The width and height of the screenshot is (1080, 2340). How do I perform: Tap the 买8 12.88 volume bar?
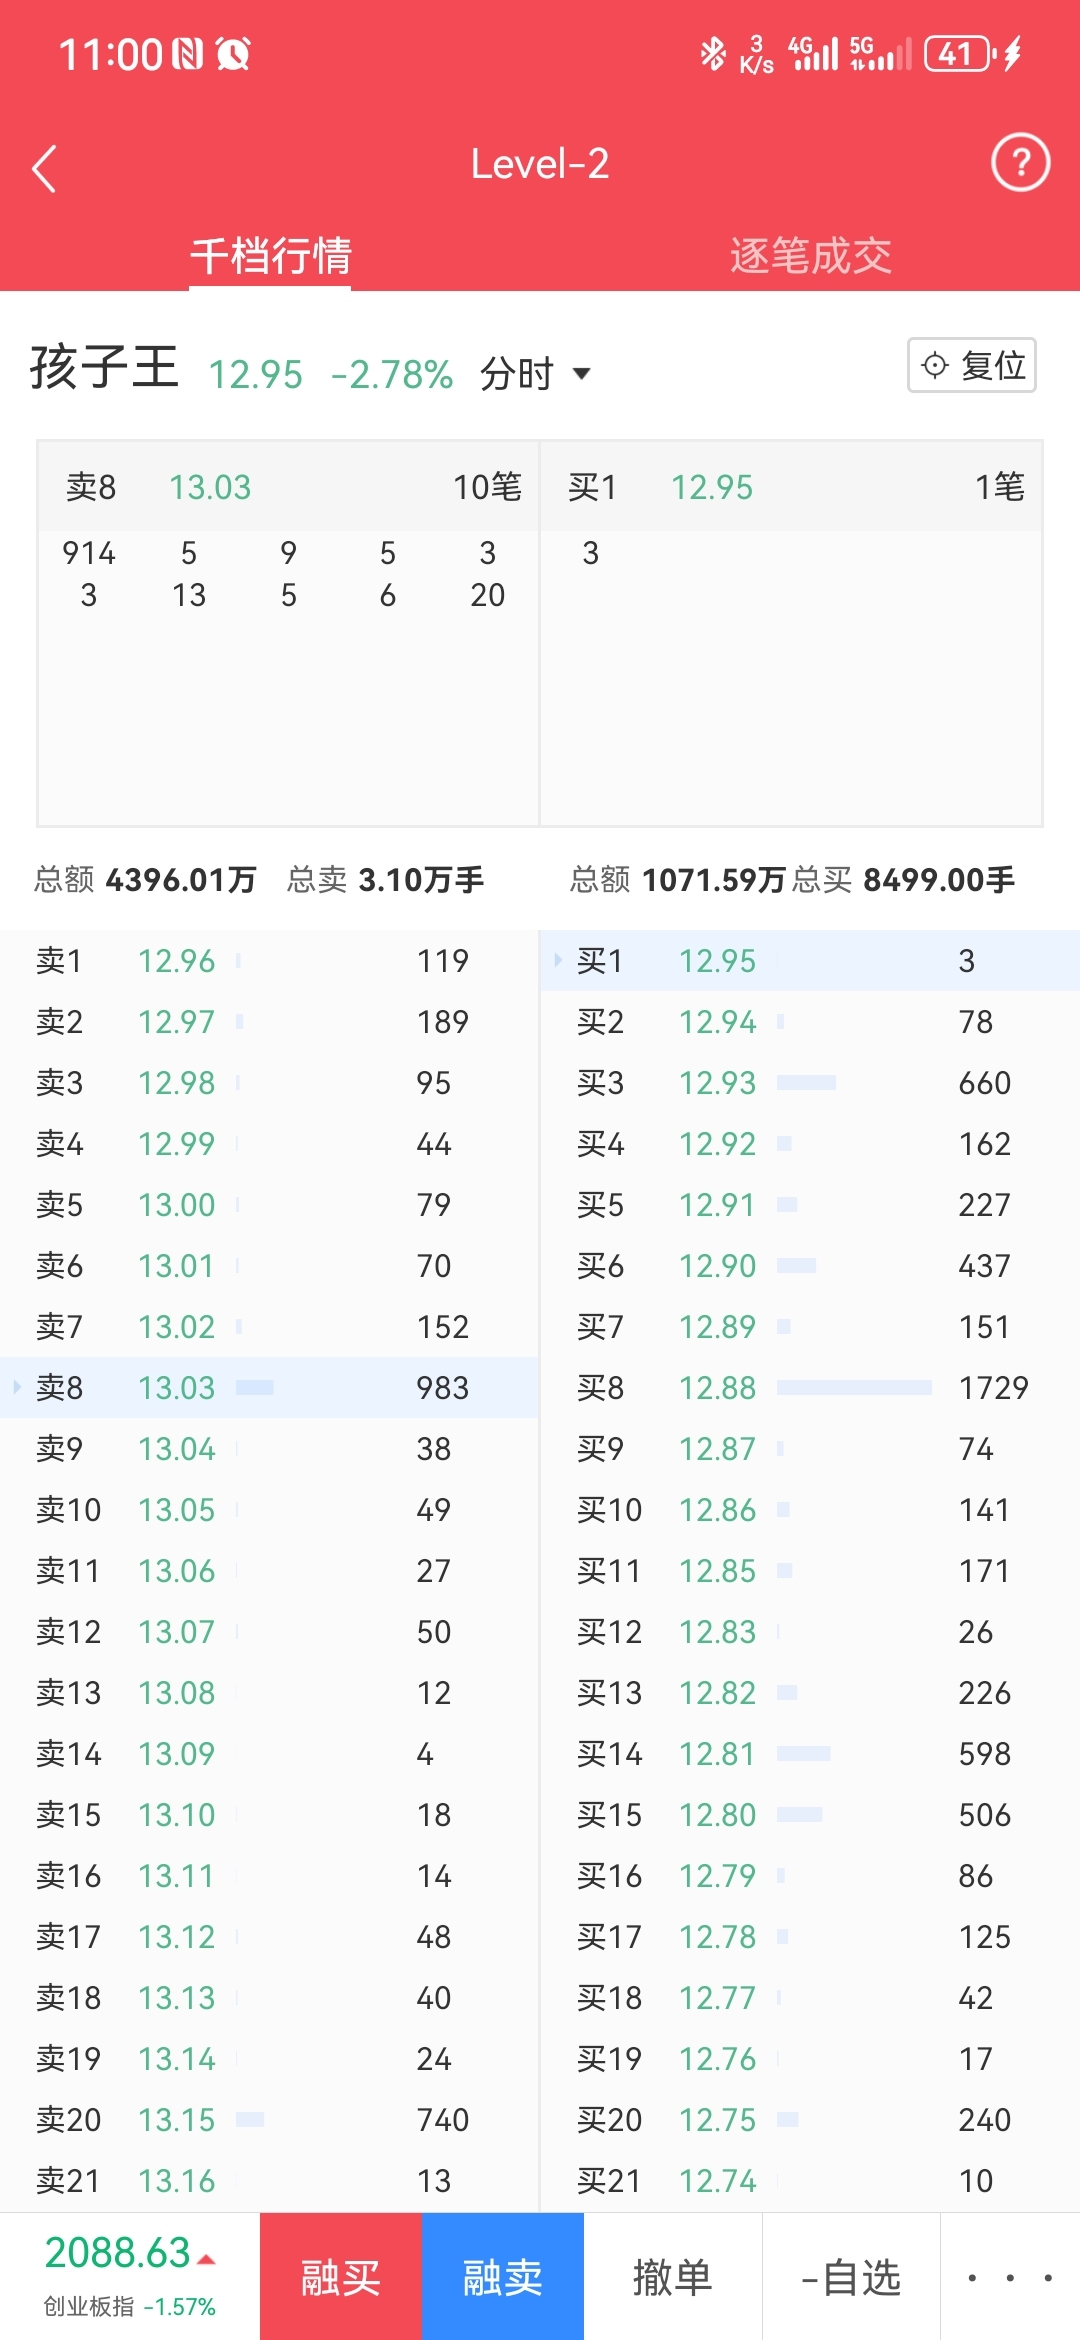pos(854,1387)
